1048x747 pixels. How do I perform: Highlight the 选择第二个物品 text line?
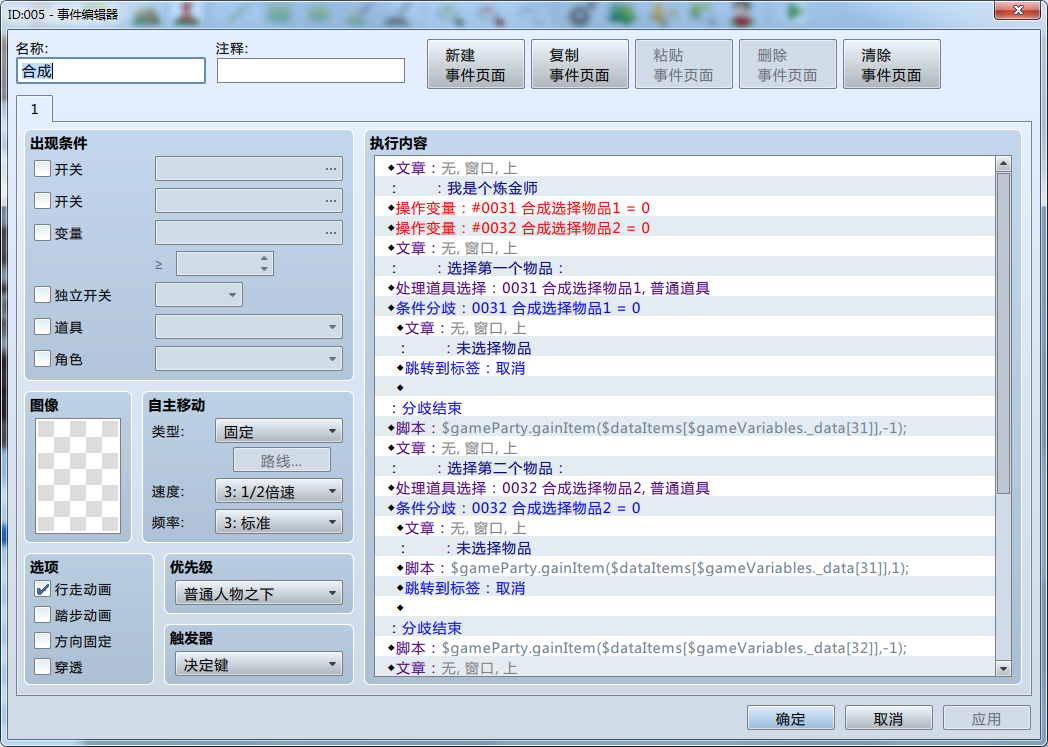(685, 468)
